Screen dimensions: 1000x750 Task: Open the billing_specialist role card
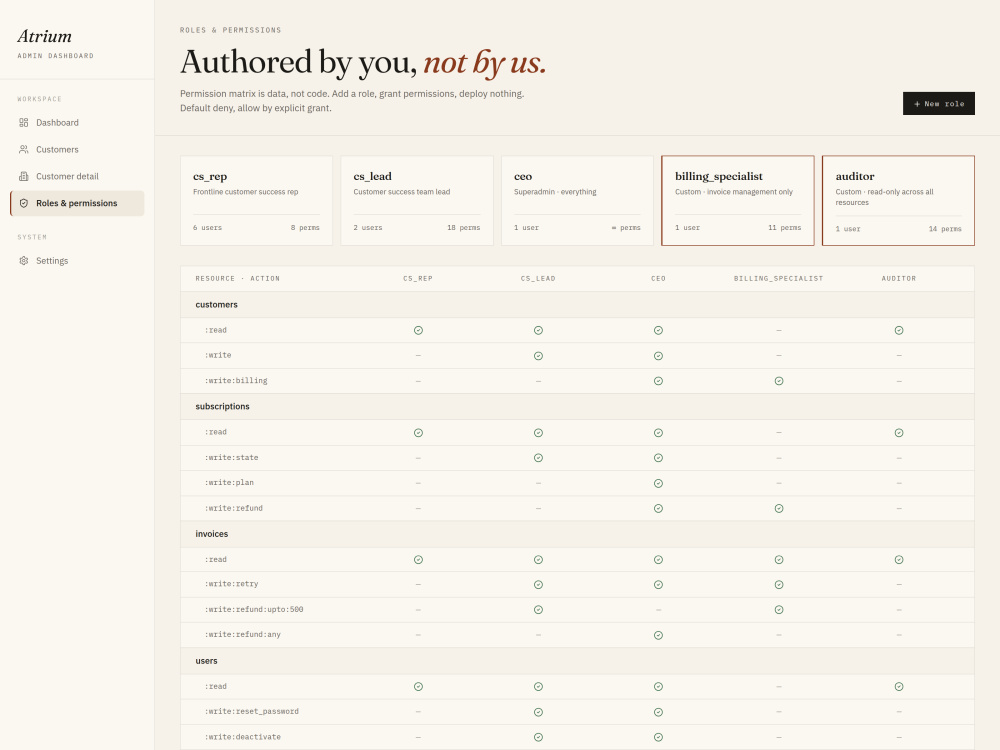point(738,200)
